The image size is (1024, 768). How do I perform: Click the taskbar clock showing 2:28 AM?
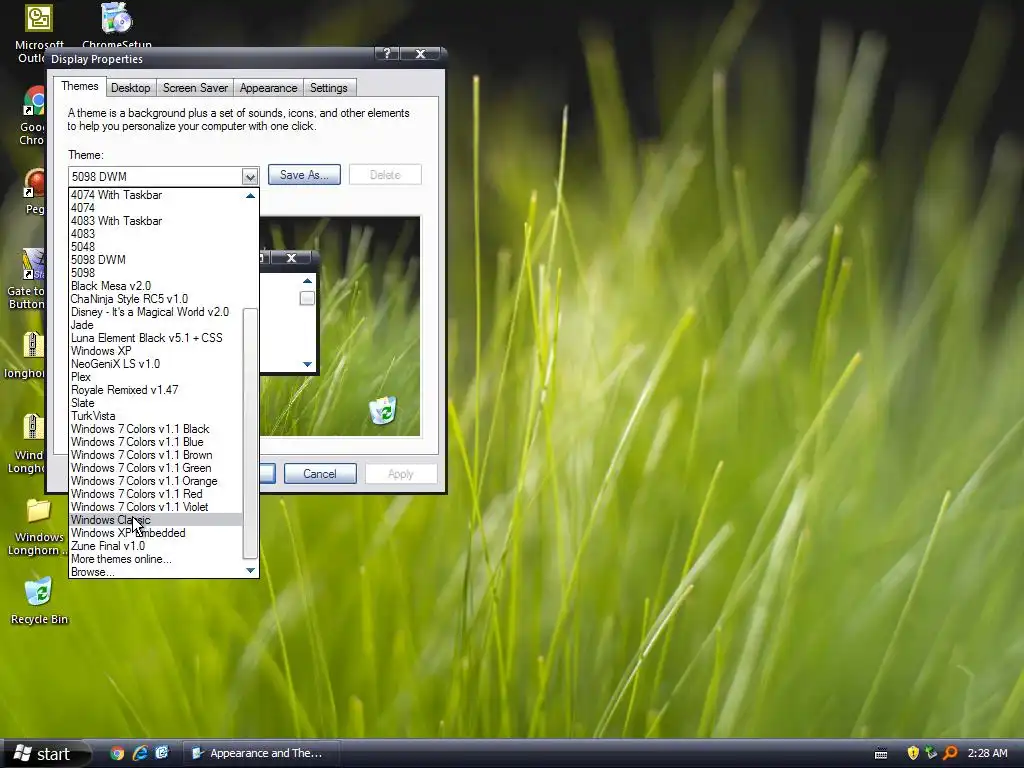[987, 753]
